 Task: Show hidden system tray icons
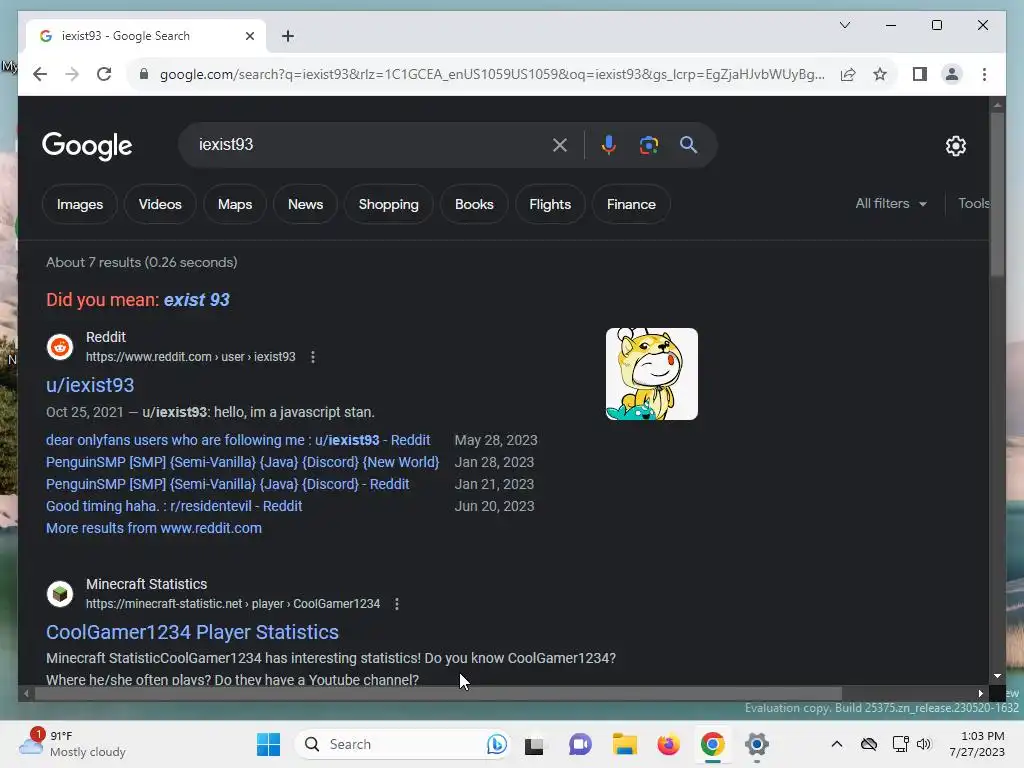tap(837, 744)
